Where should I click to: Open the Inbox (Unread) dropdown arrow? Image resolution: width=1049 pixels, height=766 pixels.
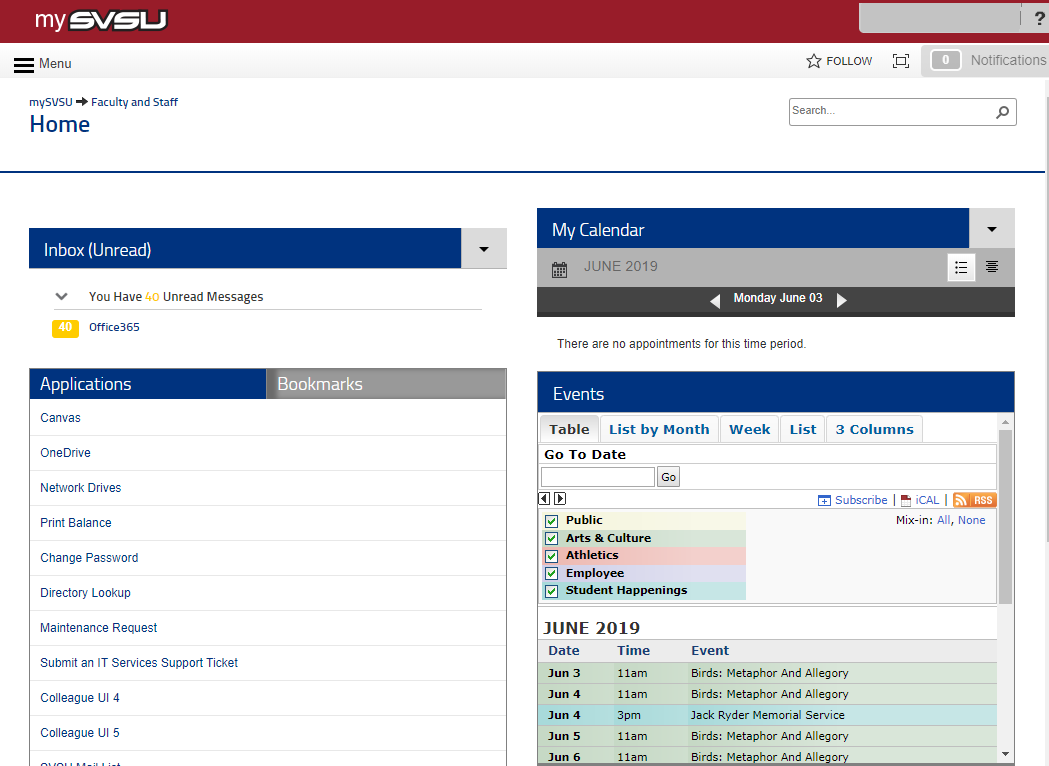[484, 249]
